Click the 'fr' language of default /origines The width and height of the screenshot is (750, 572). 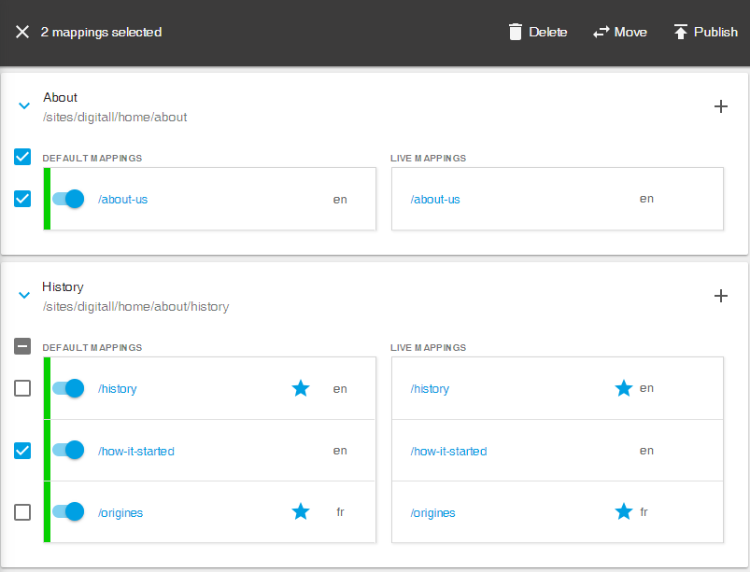pyautogui.click(x=340, y=512)
